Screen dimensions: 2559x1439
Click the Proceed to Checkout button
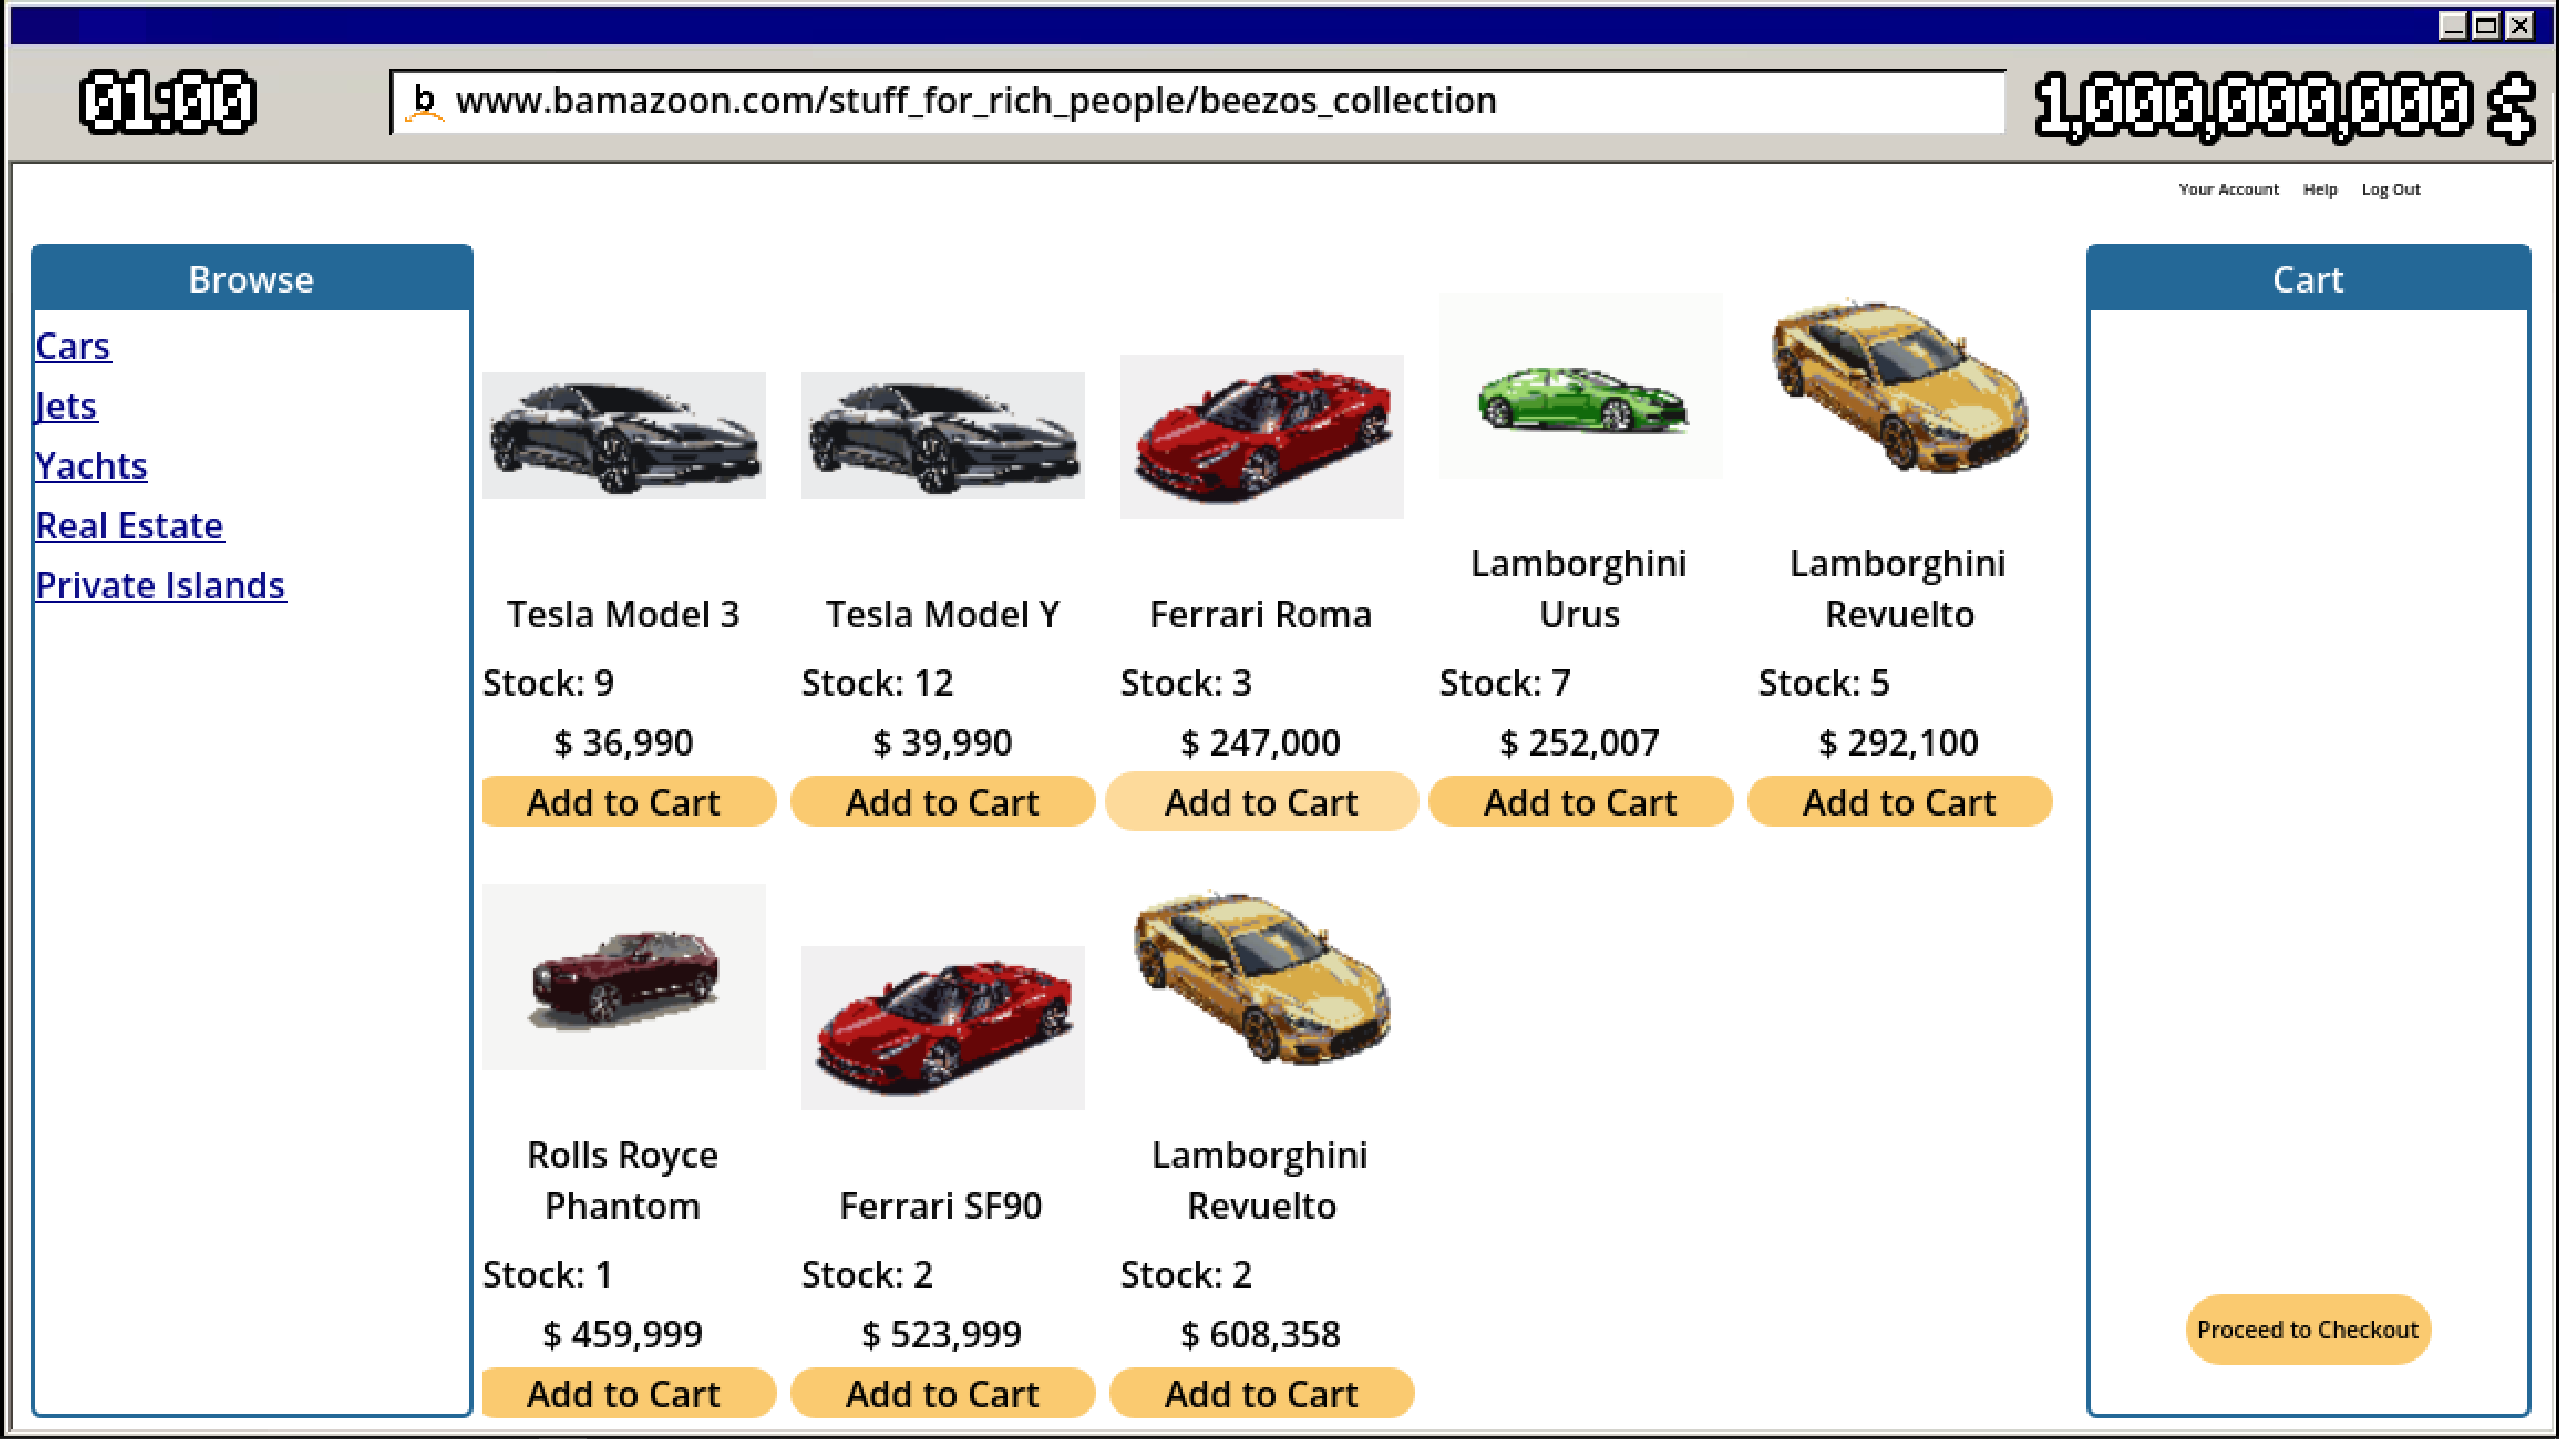click(2308, 1330)
